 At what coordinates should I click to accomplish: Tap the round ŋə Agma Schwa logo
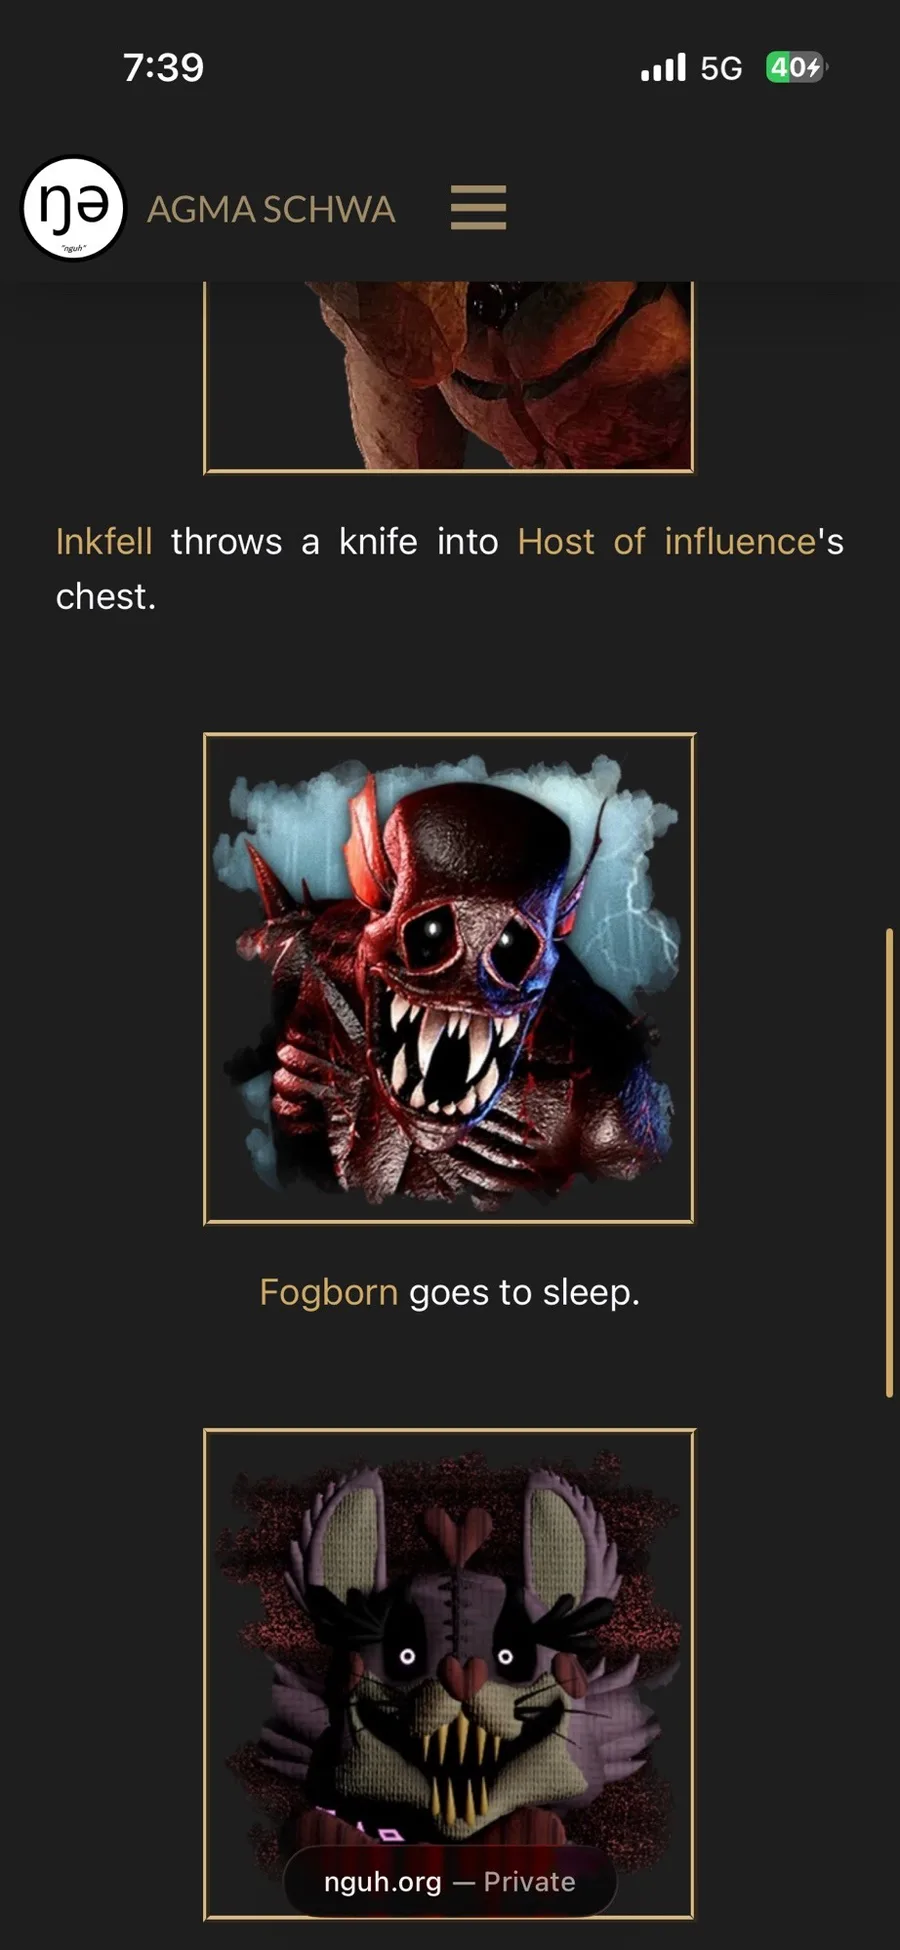[73, 208]
